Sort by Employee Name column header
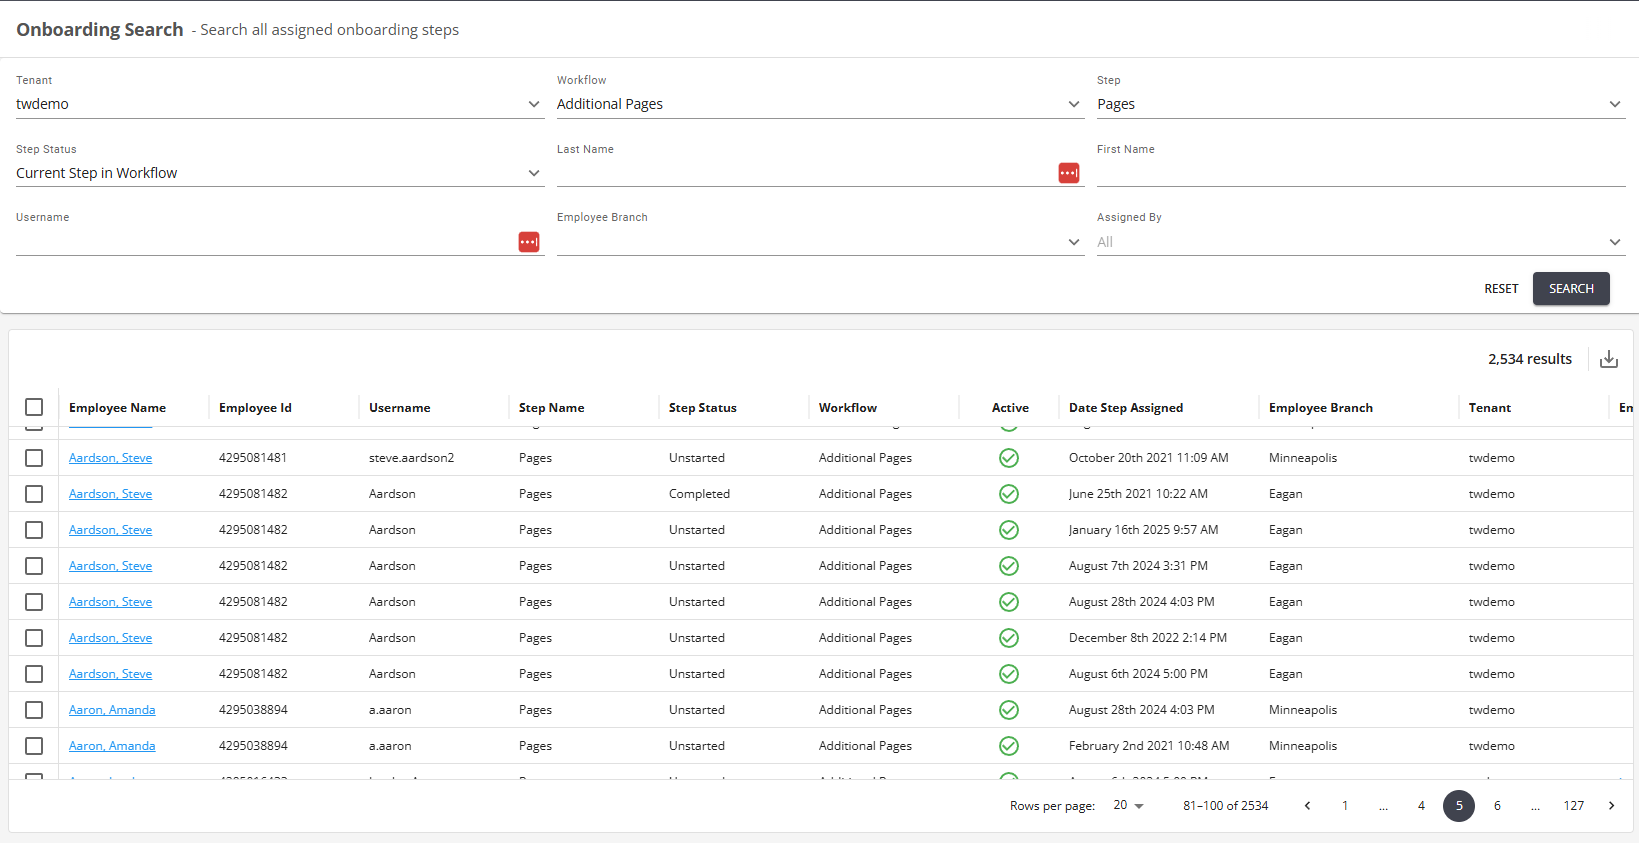1639x843 pixels. [x=117, y=408]
